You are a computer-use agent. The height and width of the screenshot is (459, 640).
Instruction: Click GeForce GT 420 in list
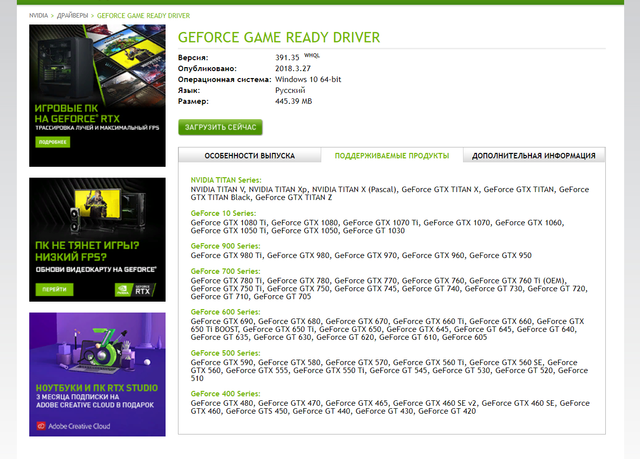tap(447, 411)
